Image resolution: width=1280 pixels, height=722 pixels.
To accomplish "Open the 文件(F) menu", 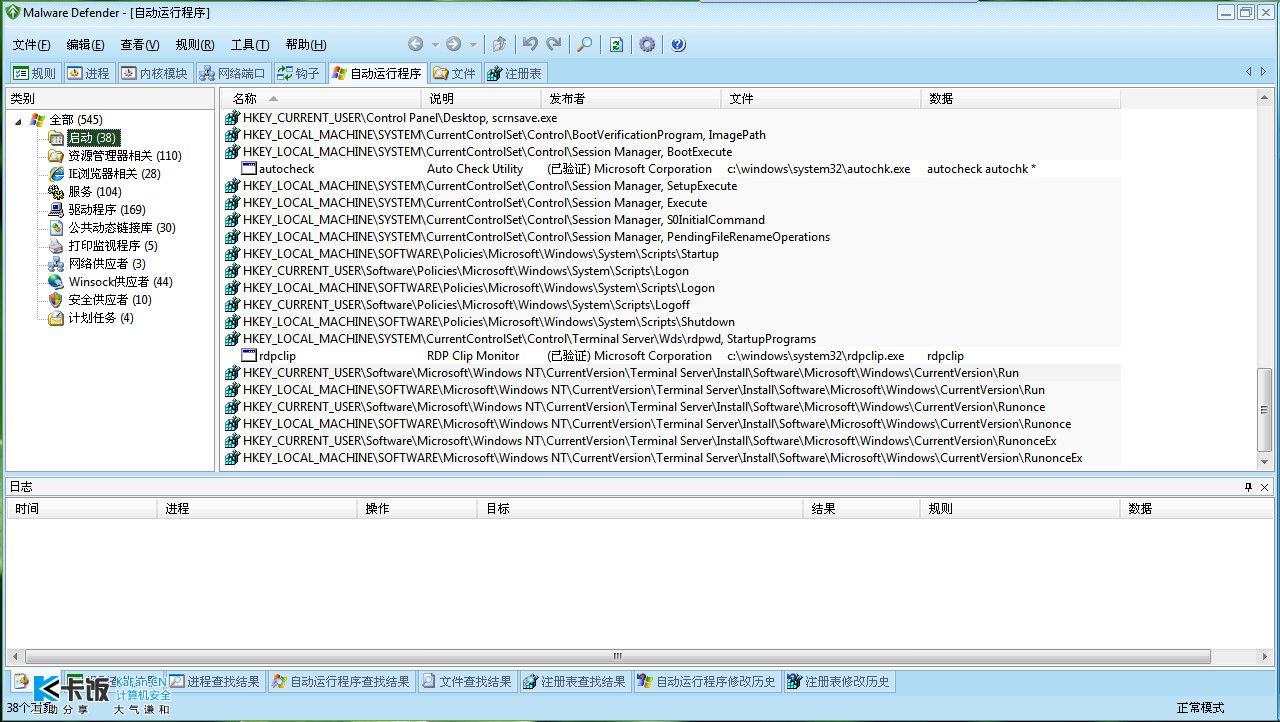I will coord(31,45).
